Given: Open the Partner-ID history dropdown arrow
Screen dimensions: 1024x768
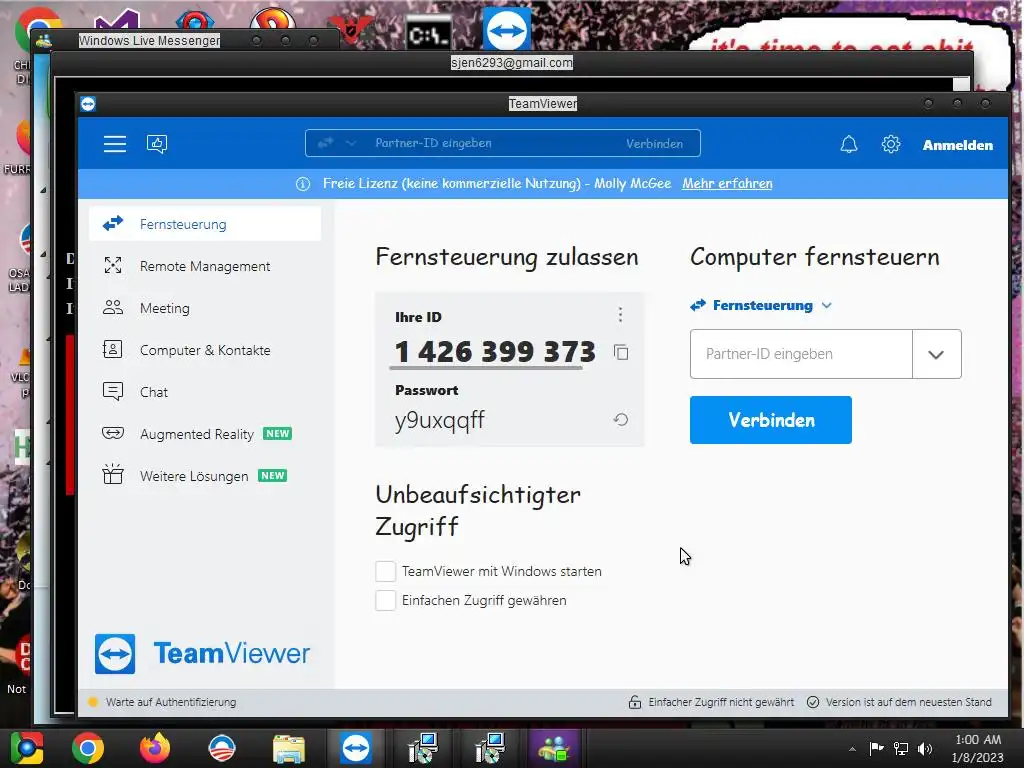Looking at the screenshot, I should (936, 355).
